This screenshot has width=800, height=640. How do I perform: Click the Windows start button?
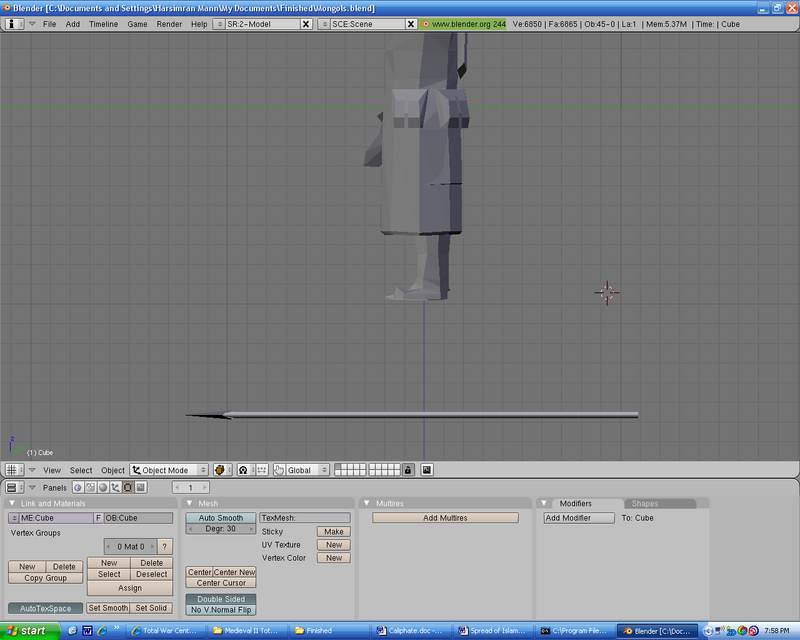click(26, 631)
